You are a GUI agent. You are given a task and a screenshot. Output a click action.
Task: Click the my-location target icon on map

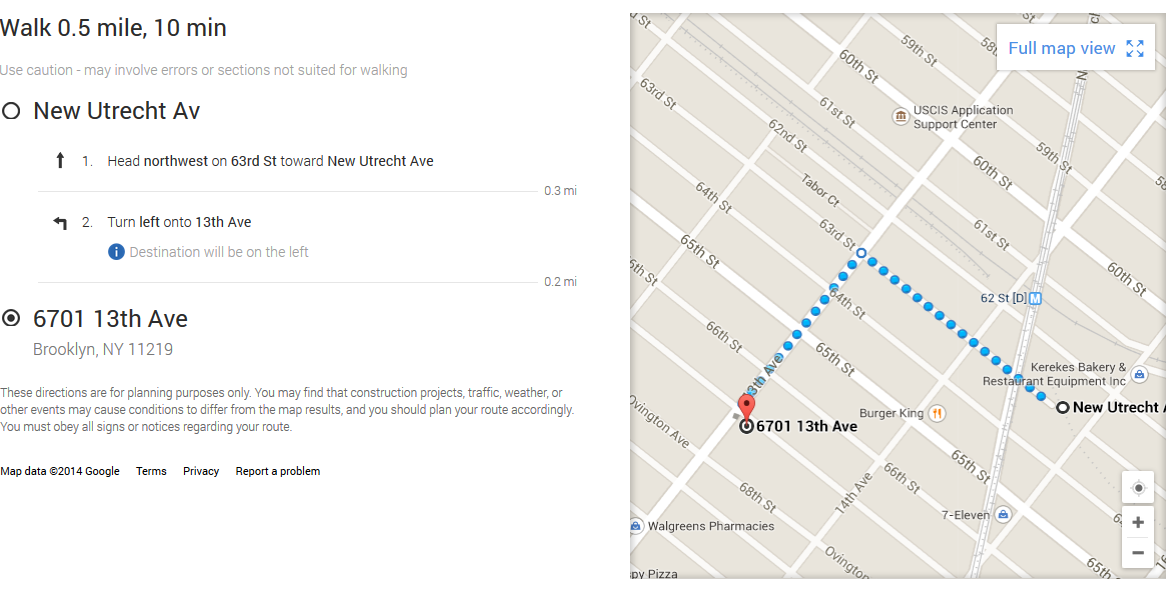[1138, 488]
